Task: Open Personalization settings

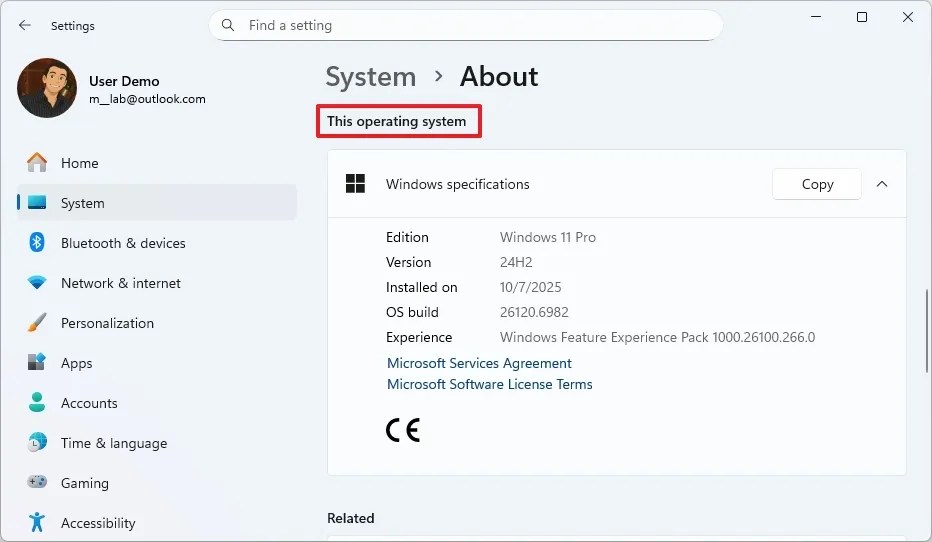Action: click(x=157, y=323)
